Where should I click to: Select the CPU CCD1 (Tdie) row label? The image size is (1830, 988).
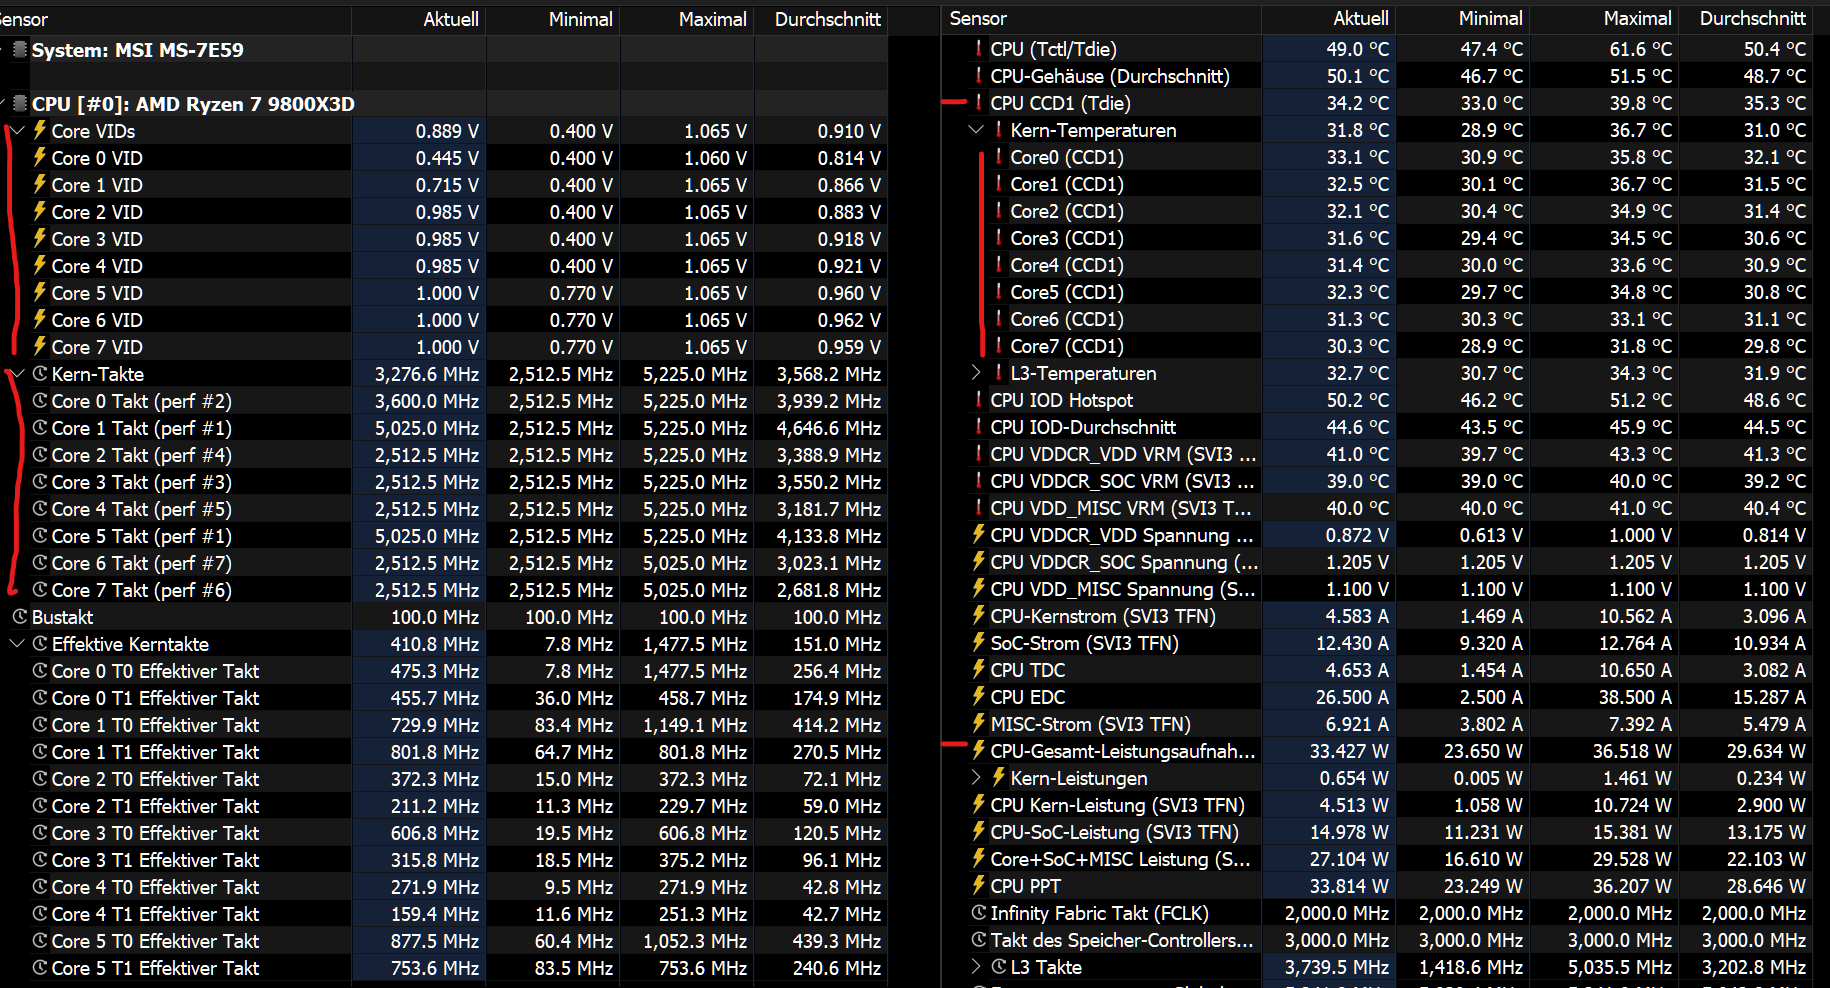1060,103
